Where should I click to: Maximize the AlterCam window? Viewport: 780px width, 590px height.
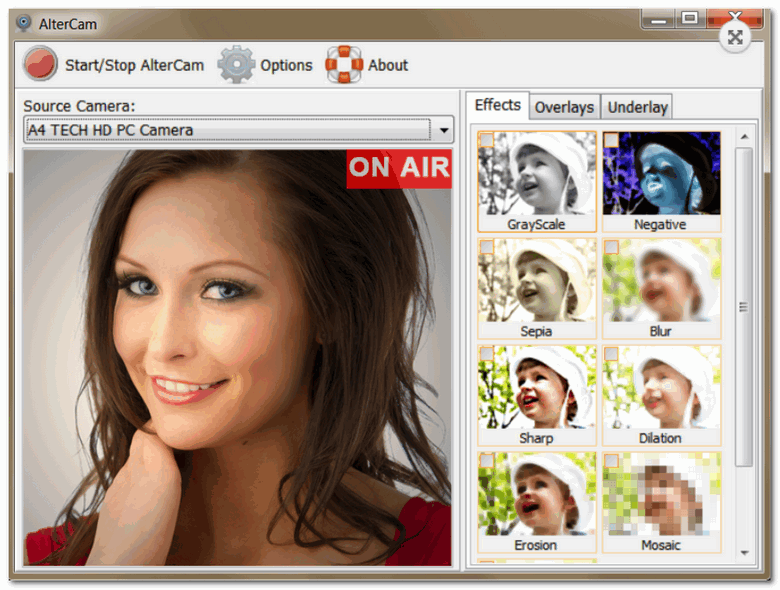(690, 19)
